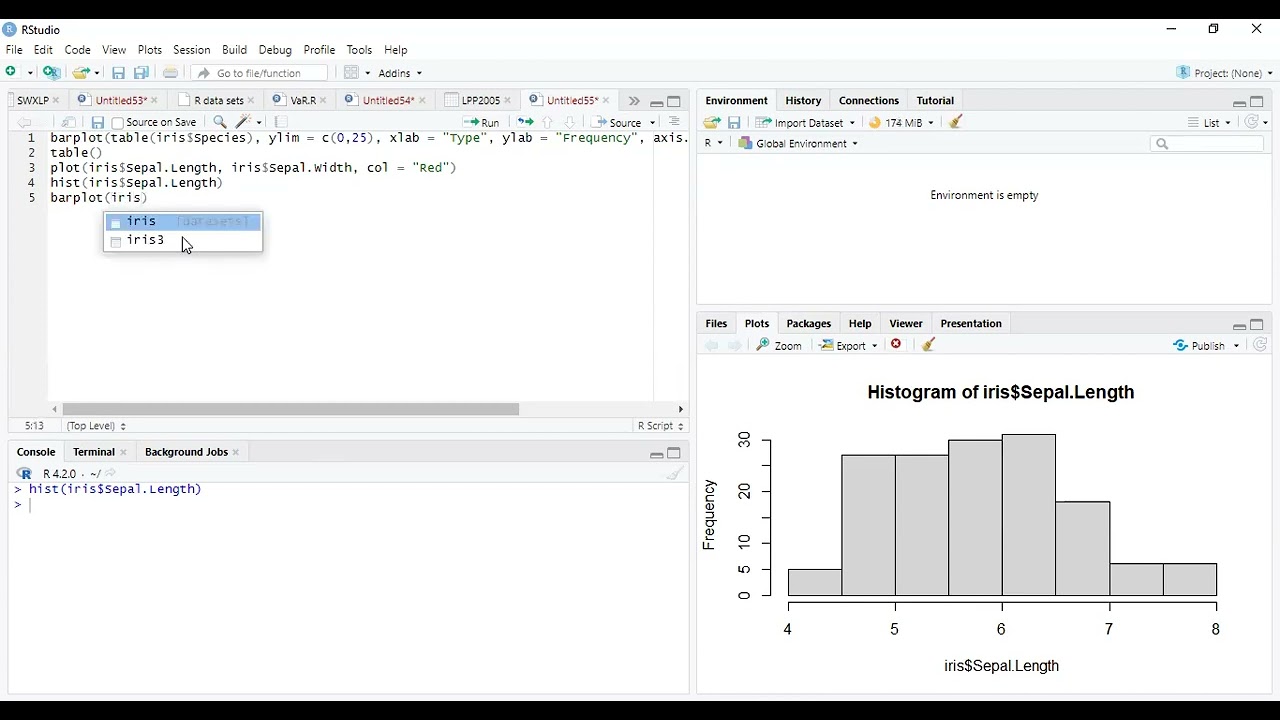Open the new file dropdown arrow

pyautogui.click(x=30, y=73)
